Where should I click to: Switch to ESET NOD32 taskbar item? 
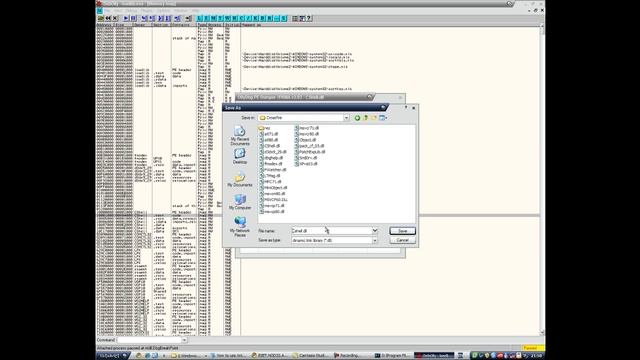click(269, 356)
